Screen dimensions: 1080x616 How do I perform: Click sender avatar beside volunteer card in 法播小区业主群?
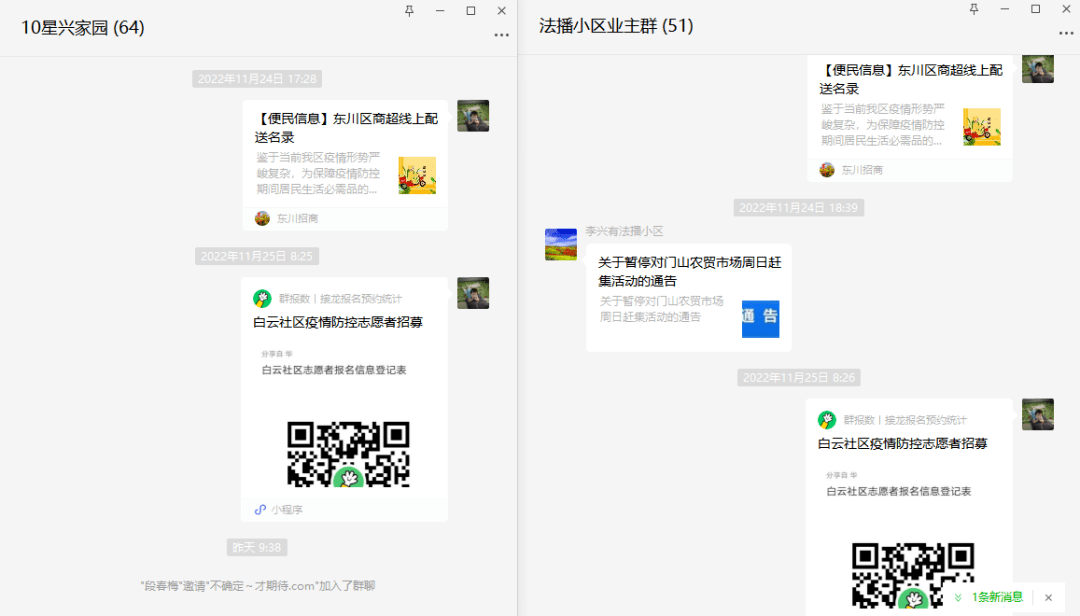coord(1037,414)
